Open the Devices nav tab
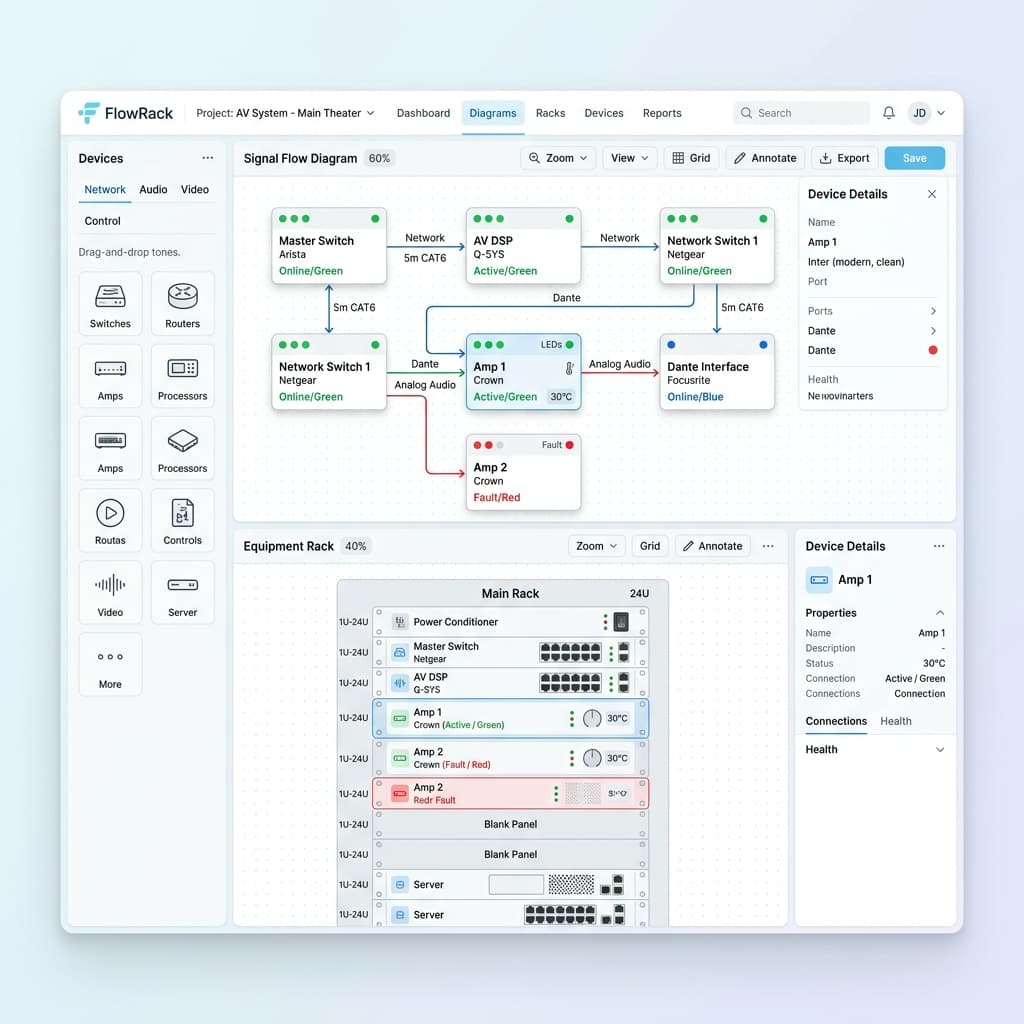The image size is (1024, 1024). (x=603, y=113)
